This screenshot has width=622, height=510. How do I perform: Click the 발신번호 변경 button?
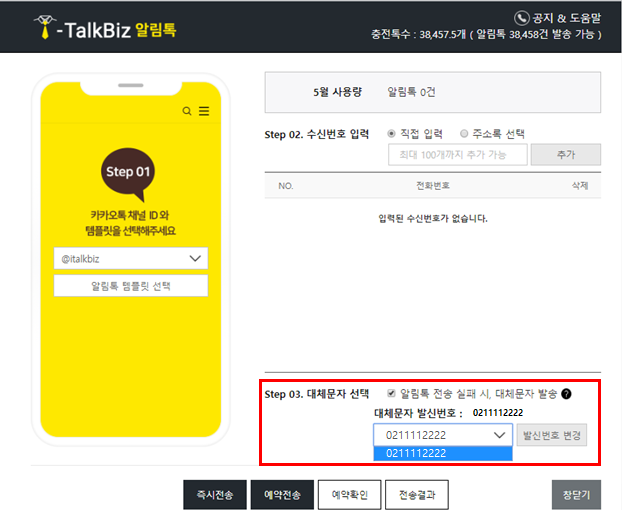point(551,435)
